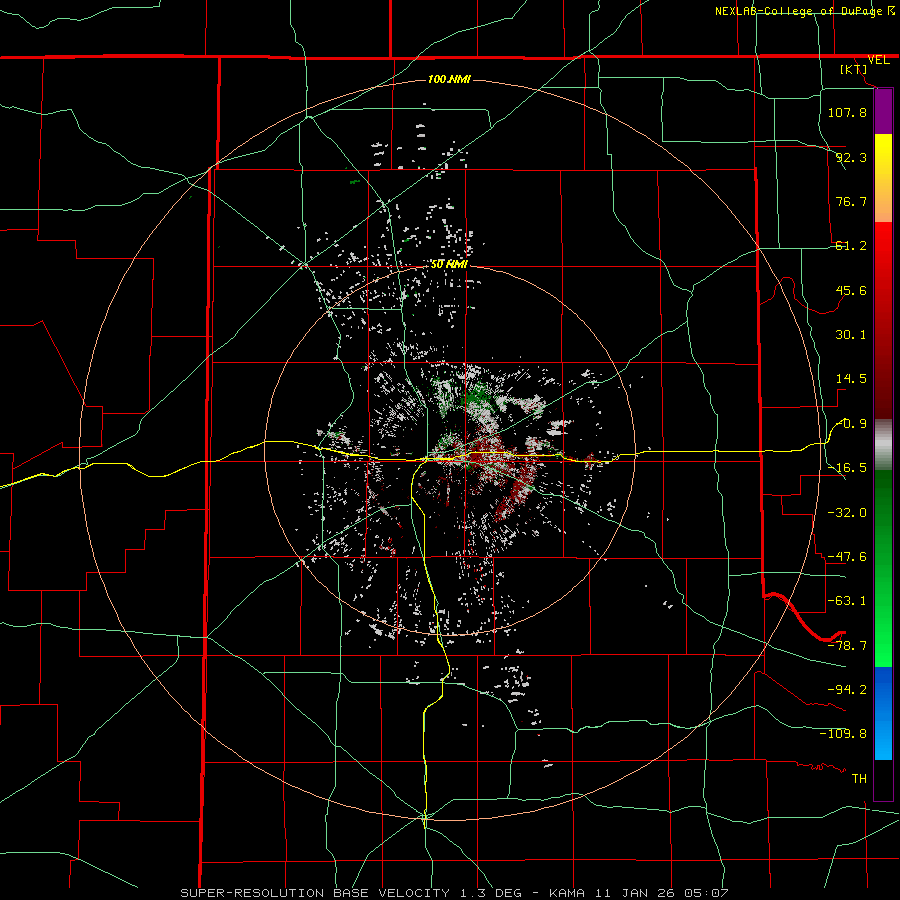Click the KAMA station identifier

567,893
